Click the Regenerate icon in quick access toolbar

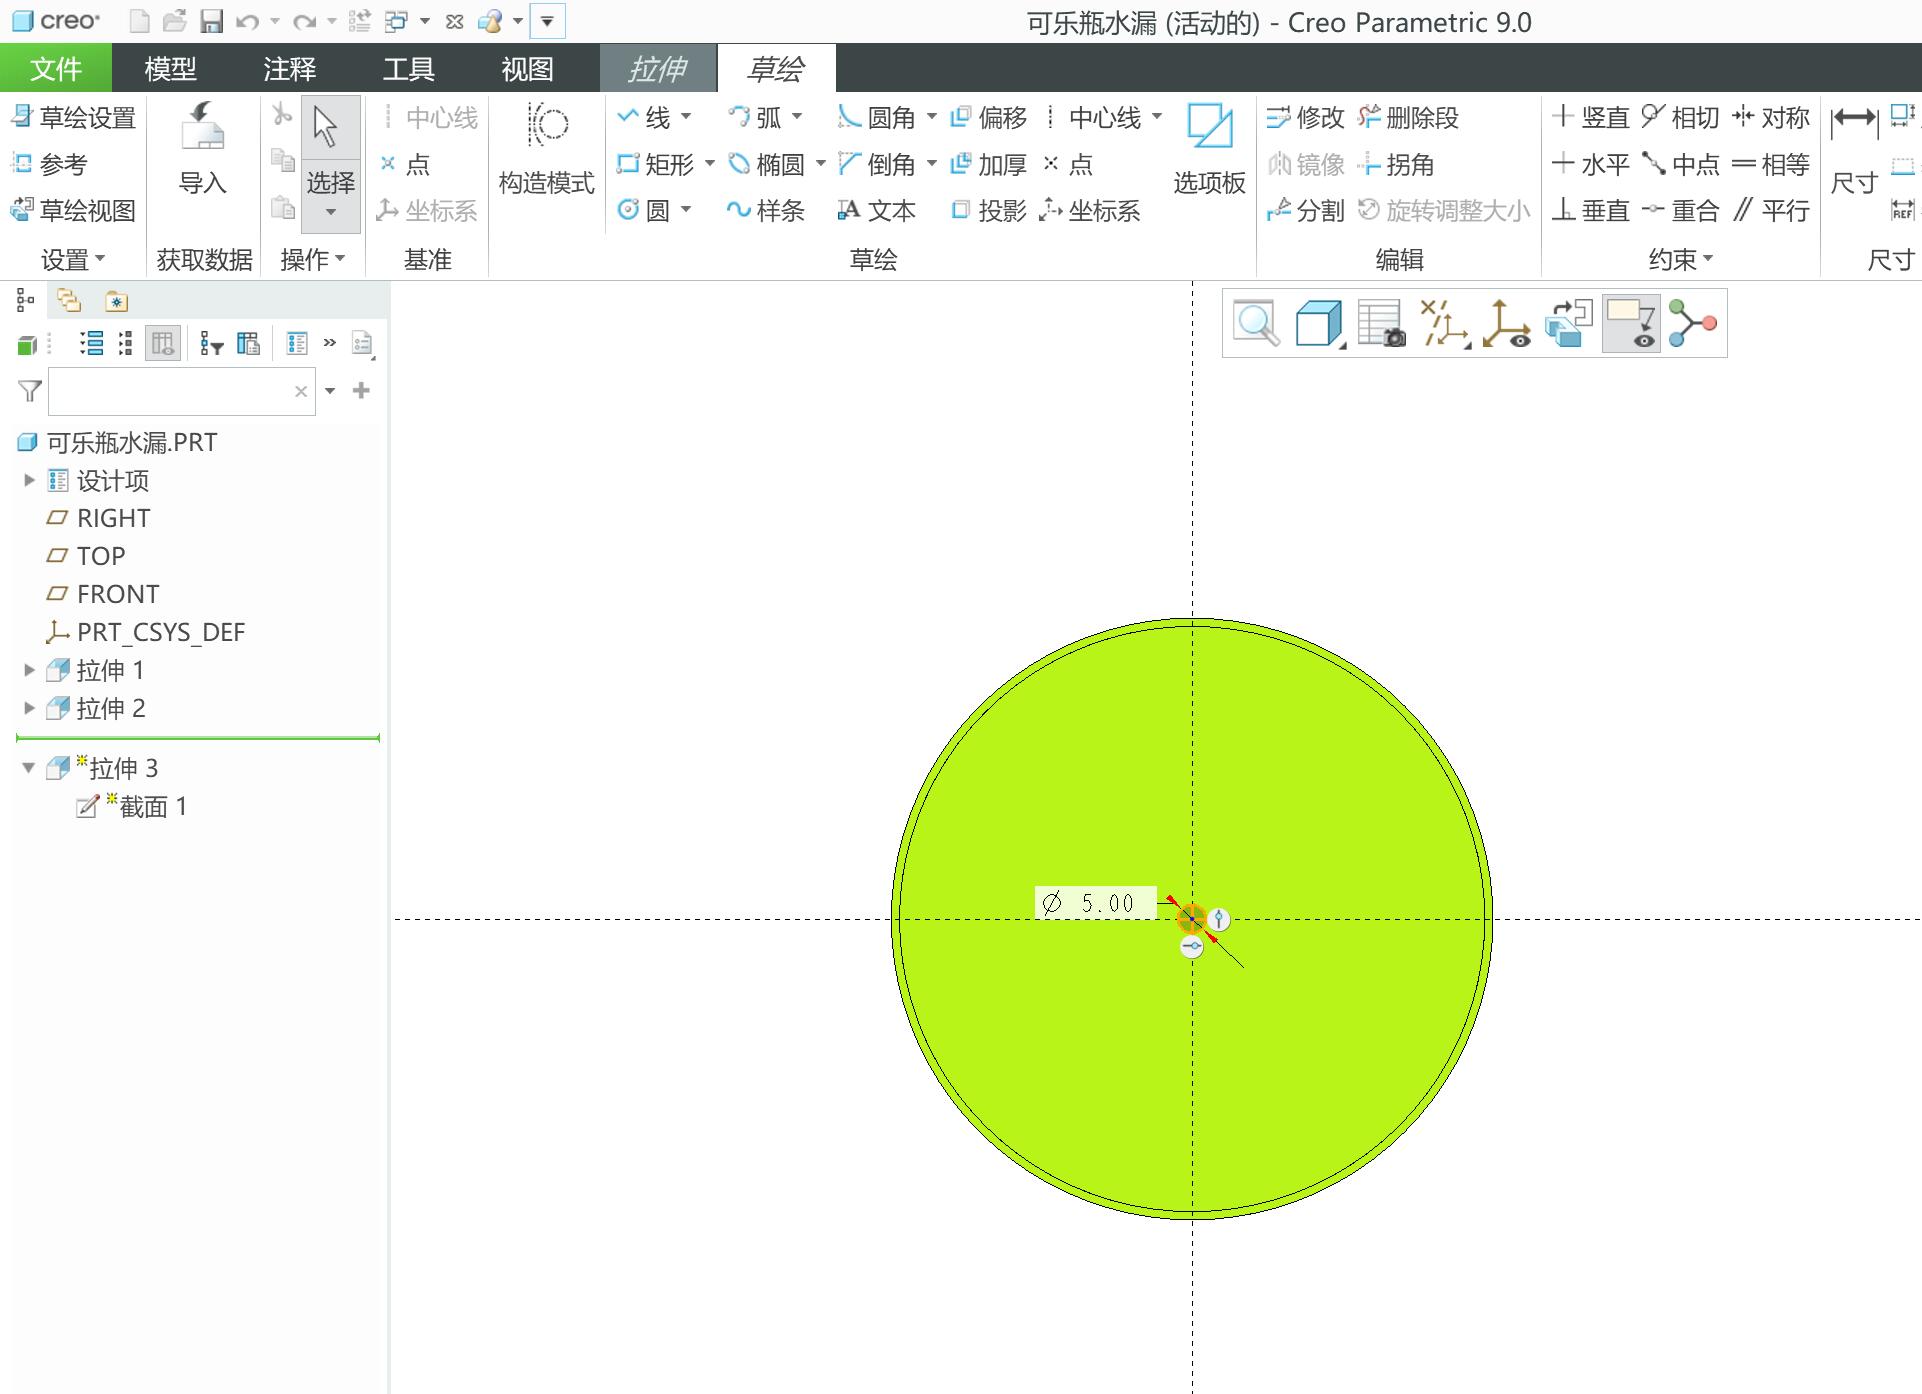359,21
